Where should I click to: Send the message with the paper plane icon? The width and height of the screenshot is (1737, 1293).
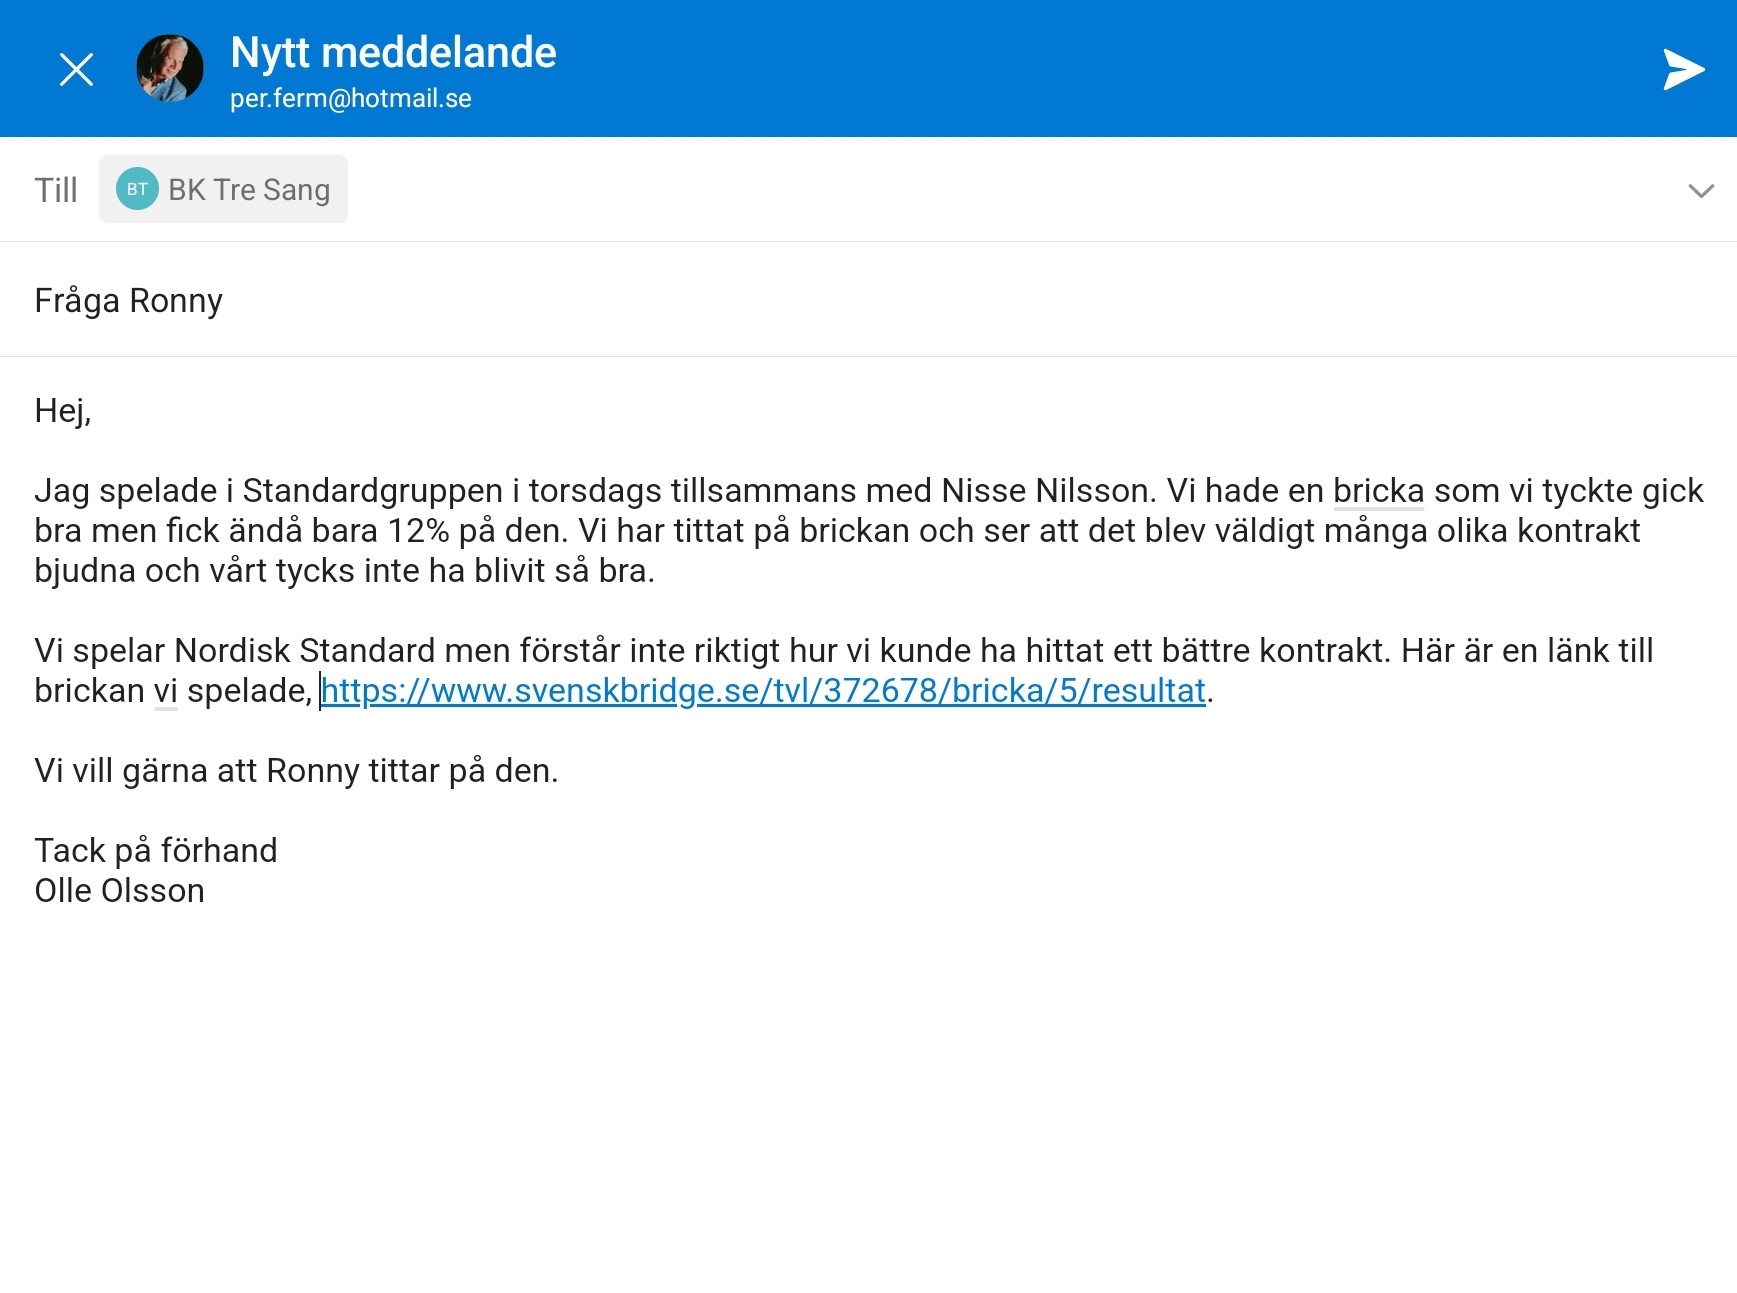pyautogui.click(x=1683, y=69)
